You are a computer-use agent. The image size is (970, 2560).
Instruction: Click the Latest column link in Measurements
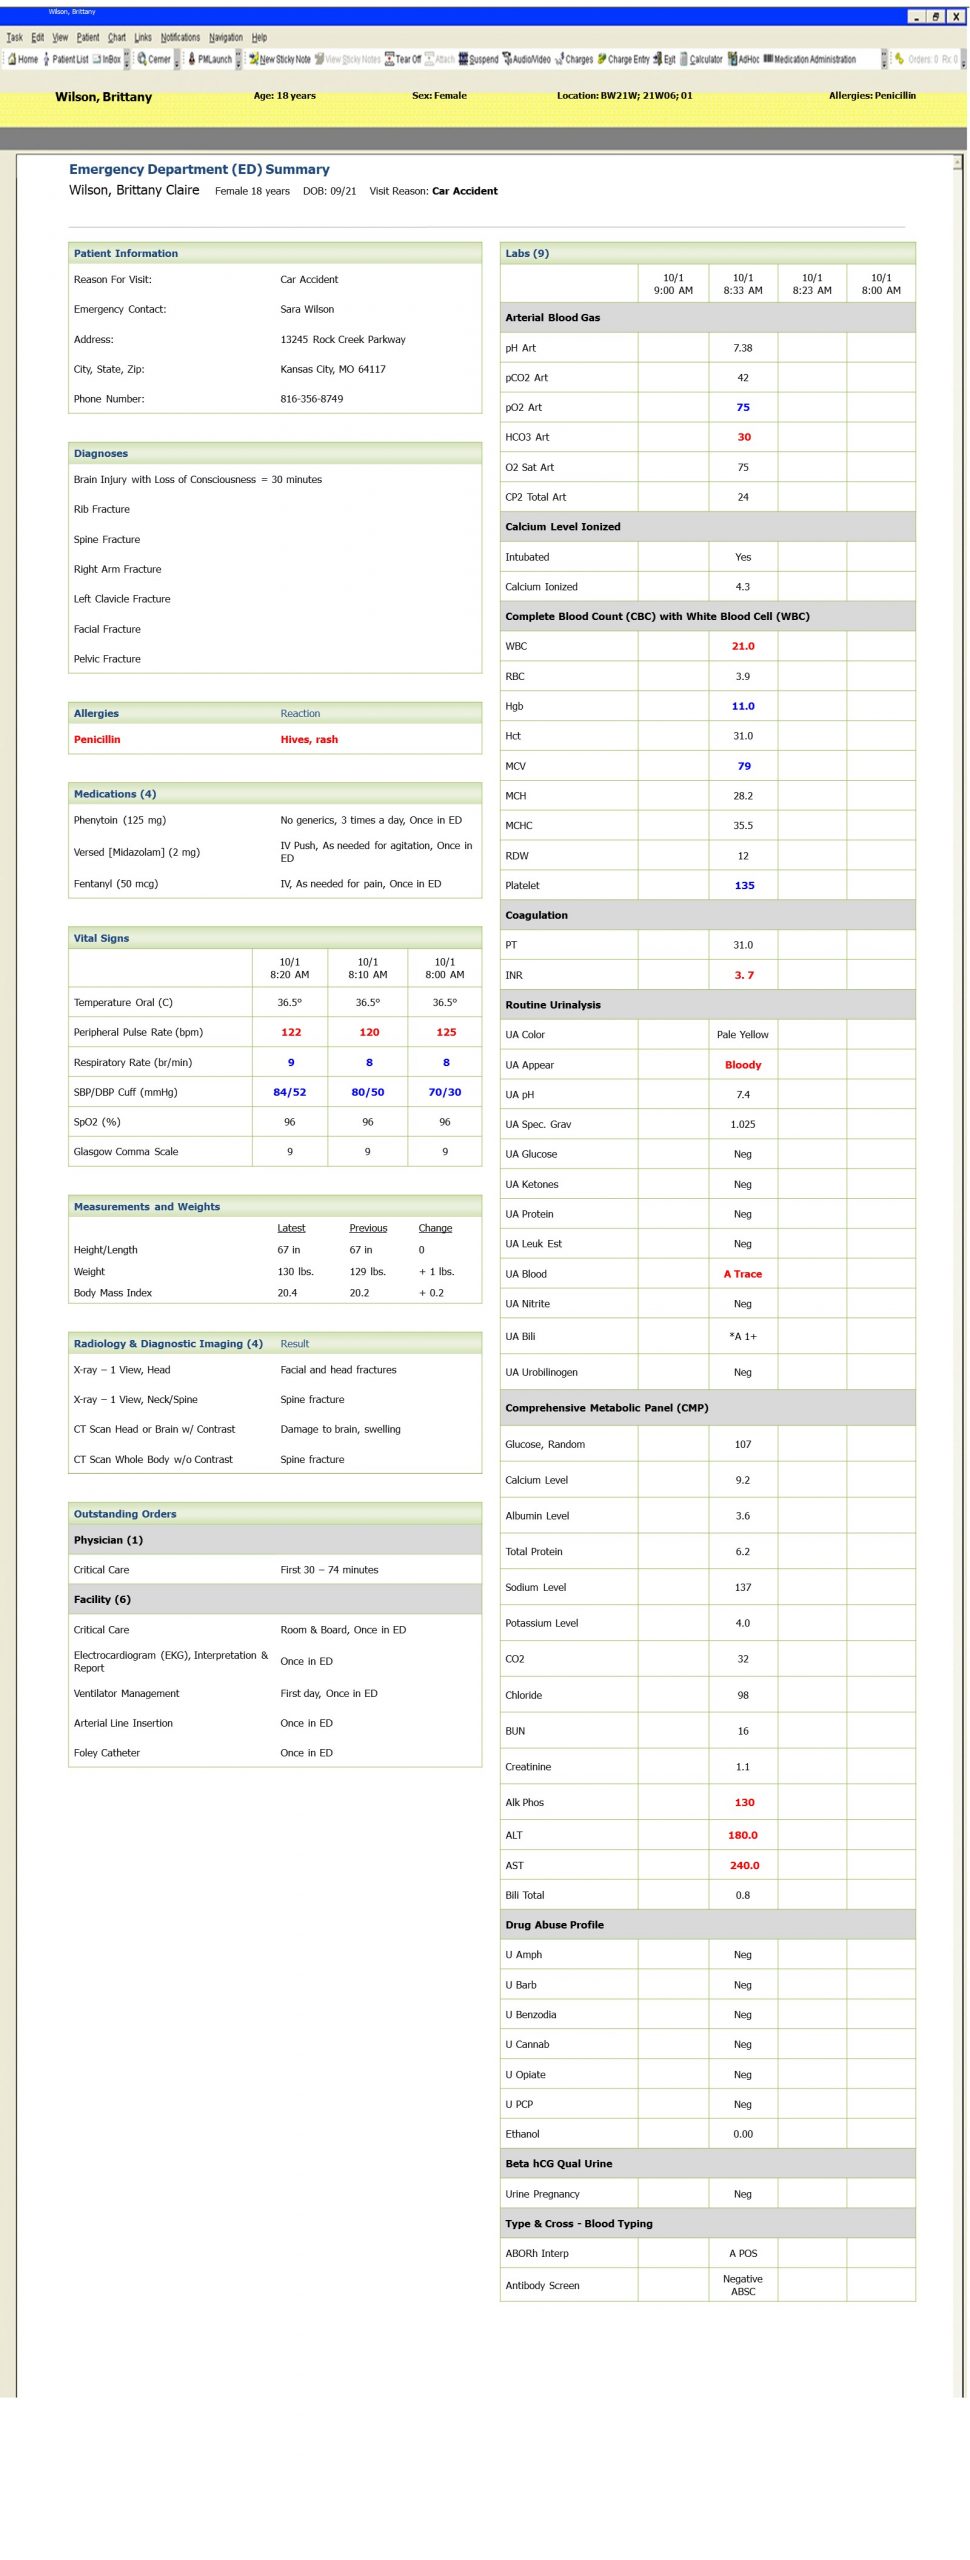click(x=291, y=1228)
